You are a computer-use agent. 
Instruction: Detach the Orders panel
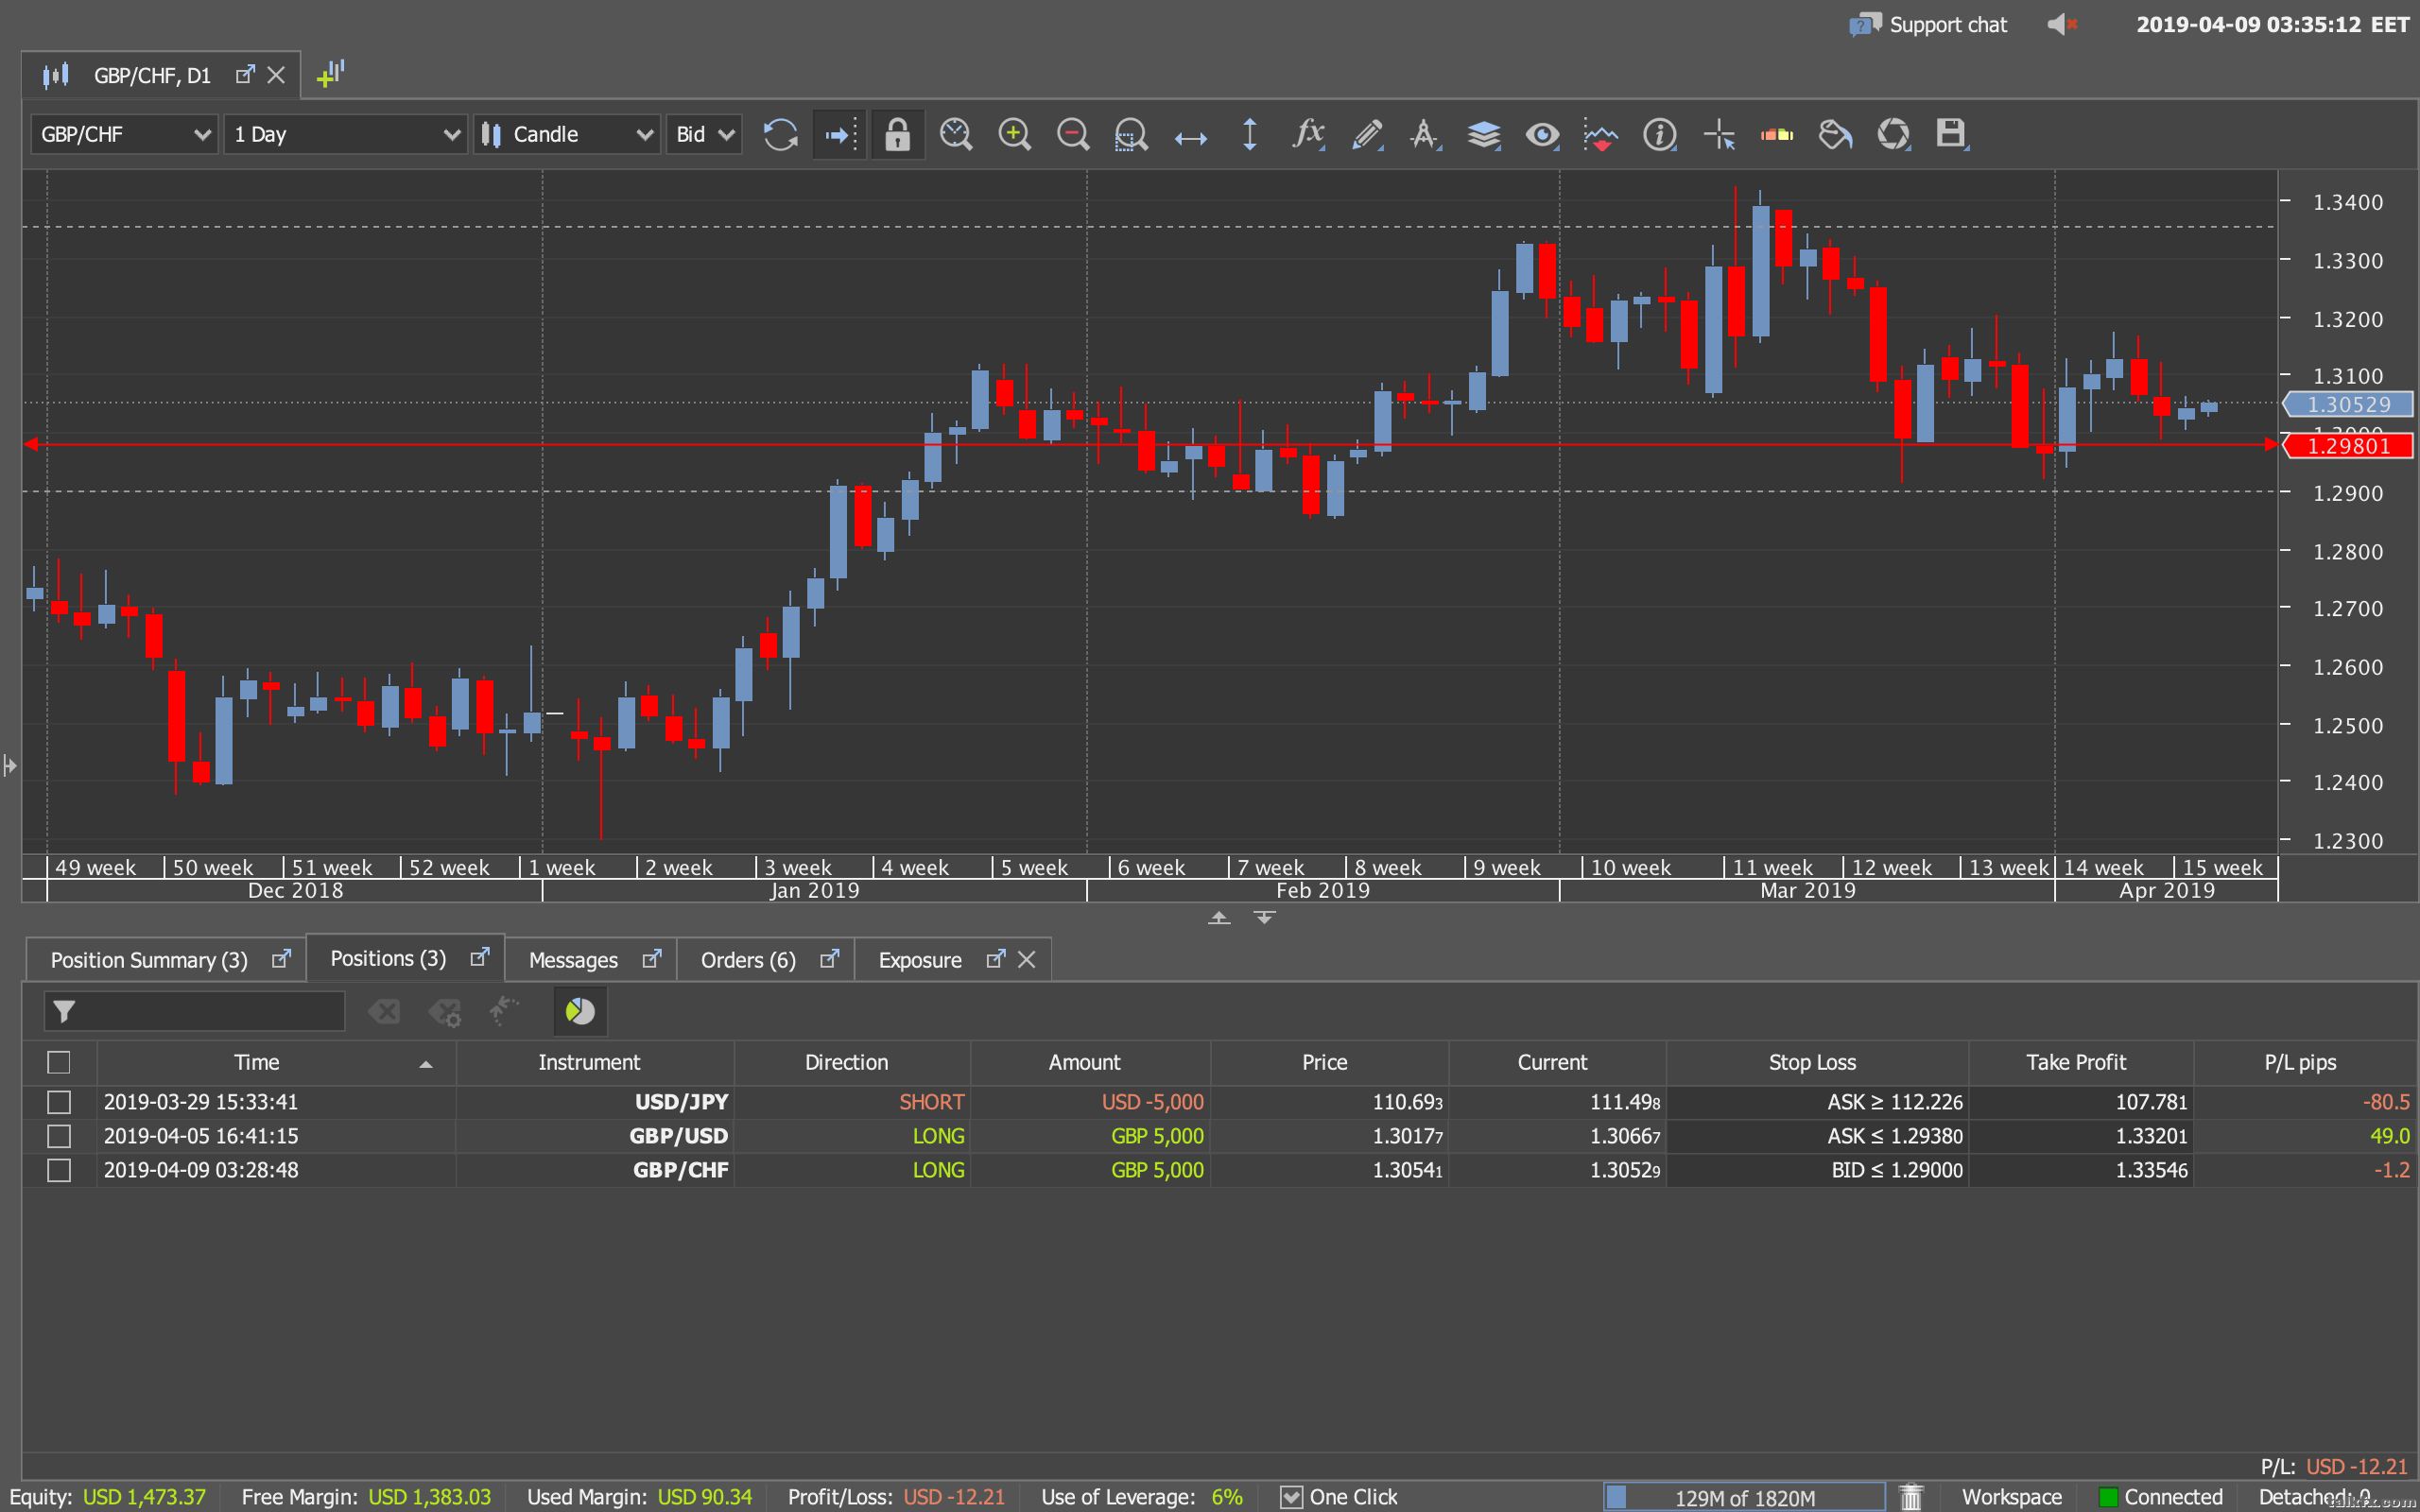tap(829, 959)
